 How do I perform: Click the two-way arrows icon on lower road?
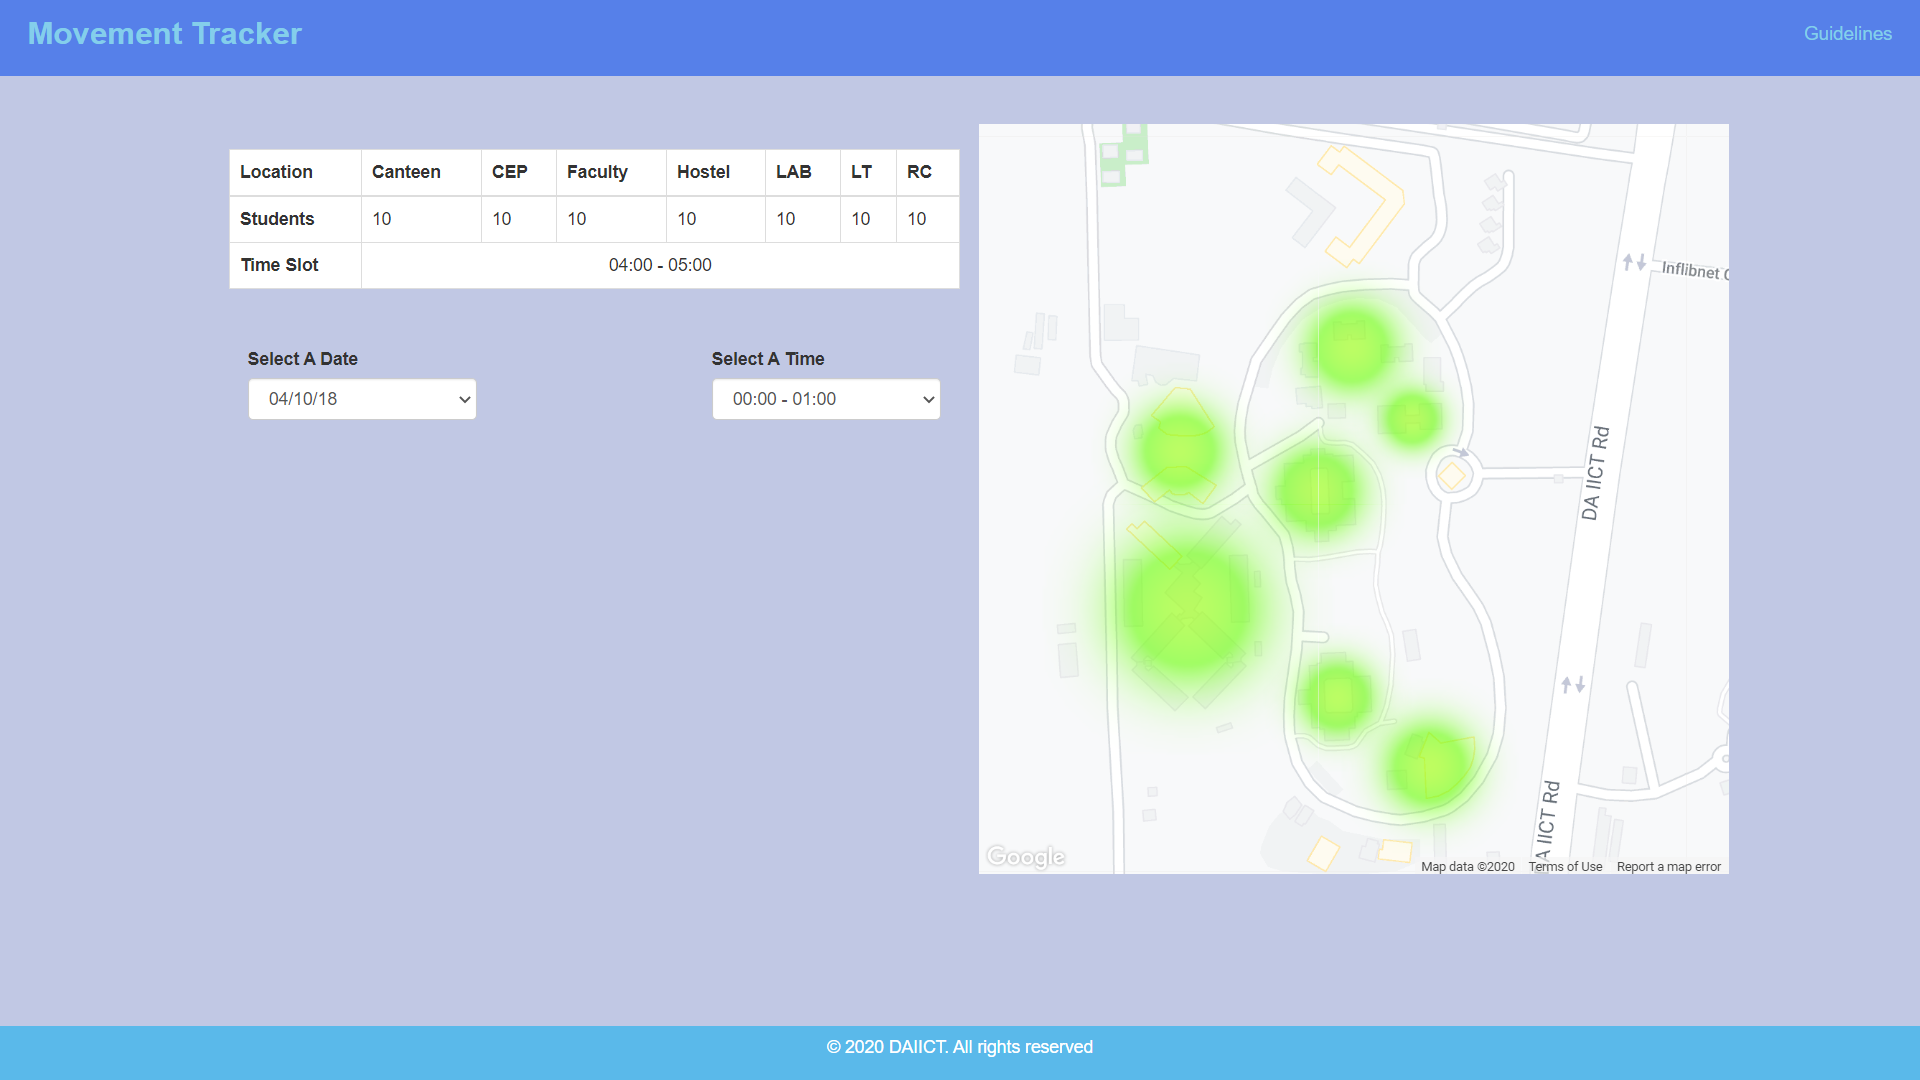pyautogui.click(x=1573, y=685)
